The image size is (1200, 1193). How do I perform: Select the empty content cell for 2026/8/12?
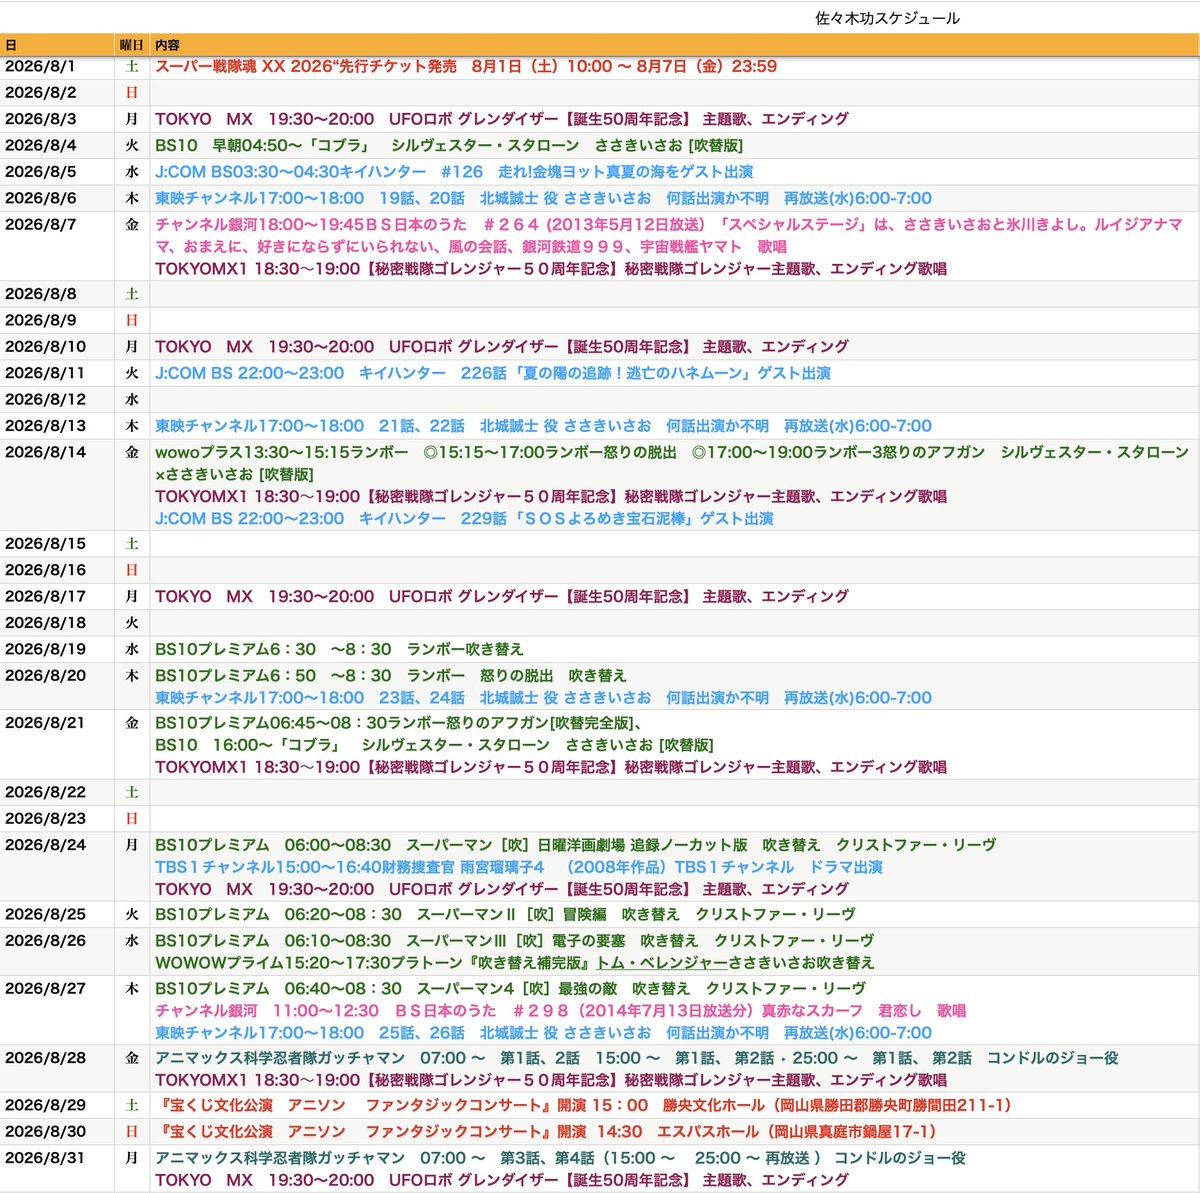[675, 399]
